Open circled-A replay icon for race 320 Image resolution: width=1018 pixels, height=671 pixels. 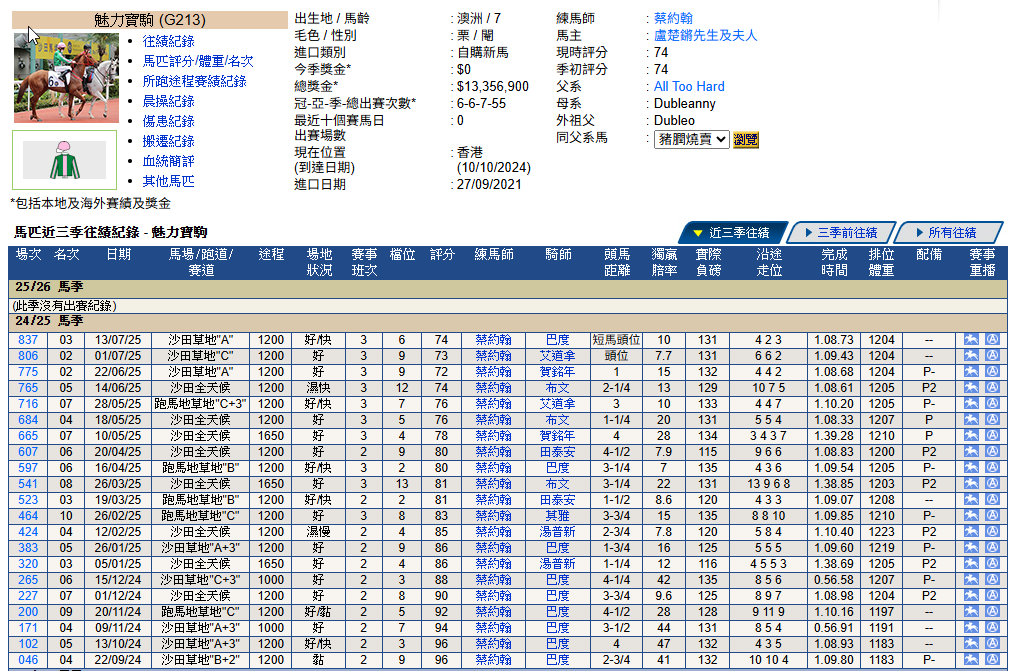coord(992,563)
